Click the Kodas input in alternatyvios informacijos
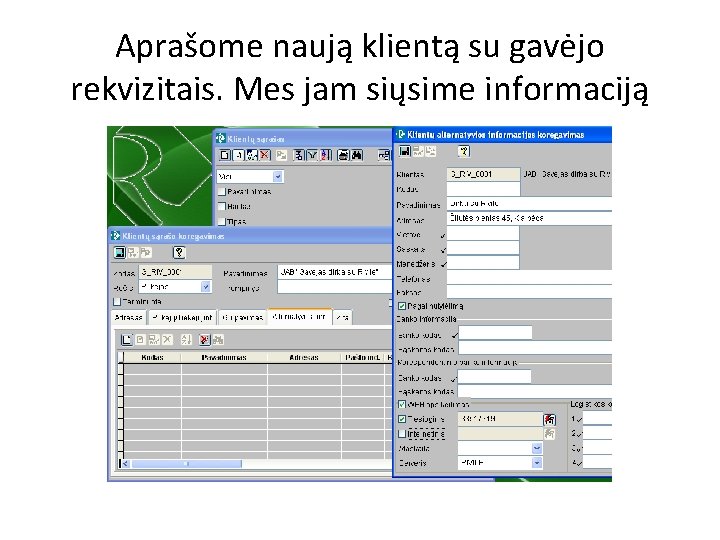 (483, 189)
